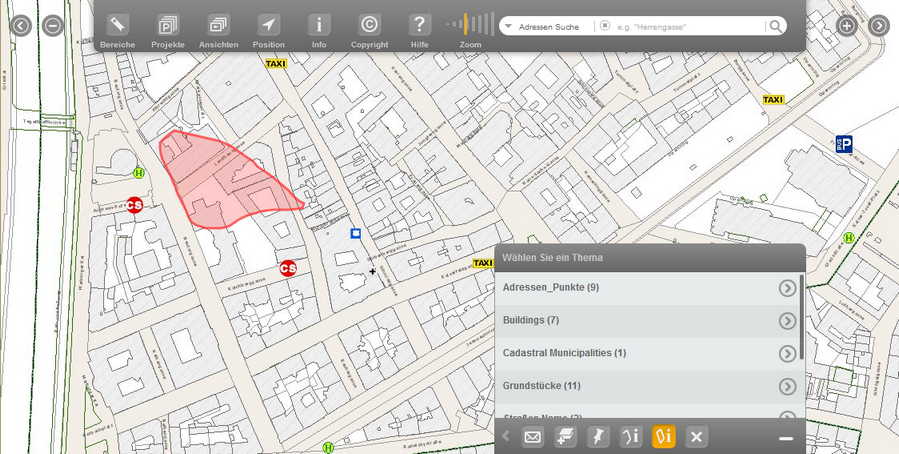Click the Ansichten views icon
Image resolution: width=899 pixels, height=454 pixels.
(x=218, y=25)
